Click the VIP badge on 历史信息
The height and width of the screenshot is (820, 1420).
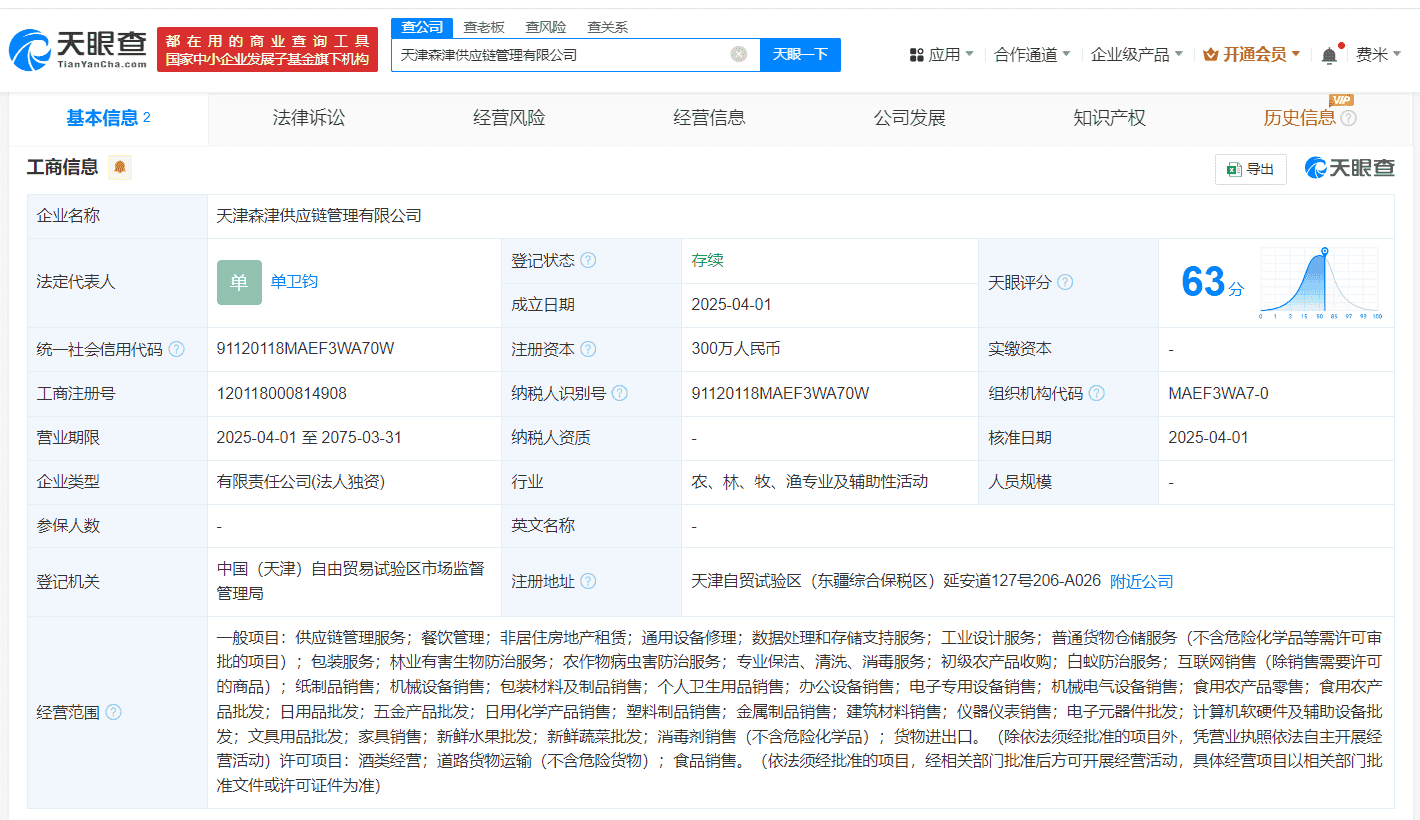pos(1341,100)
